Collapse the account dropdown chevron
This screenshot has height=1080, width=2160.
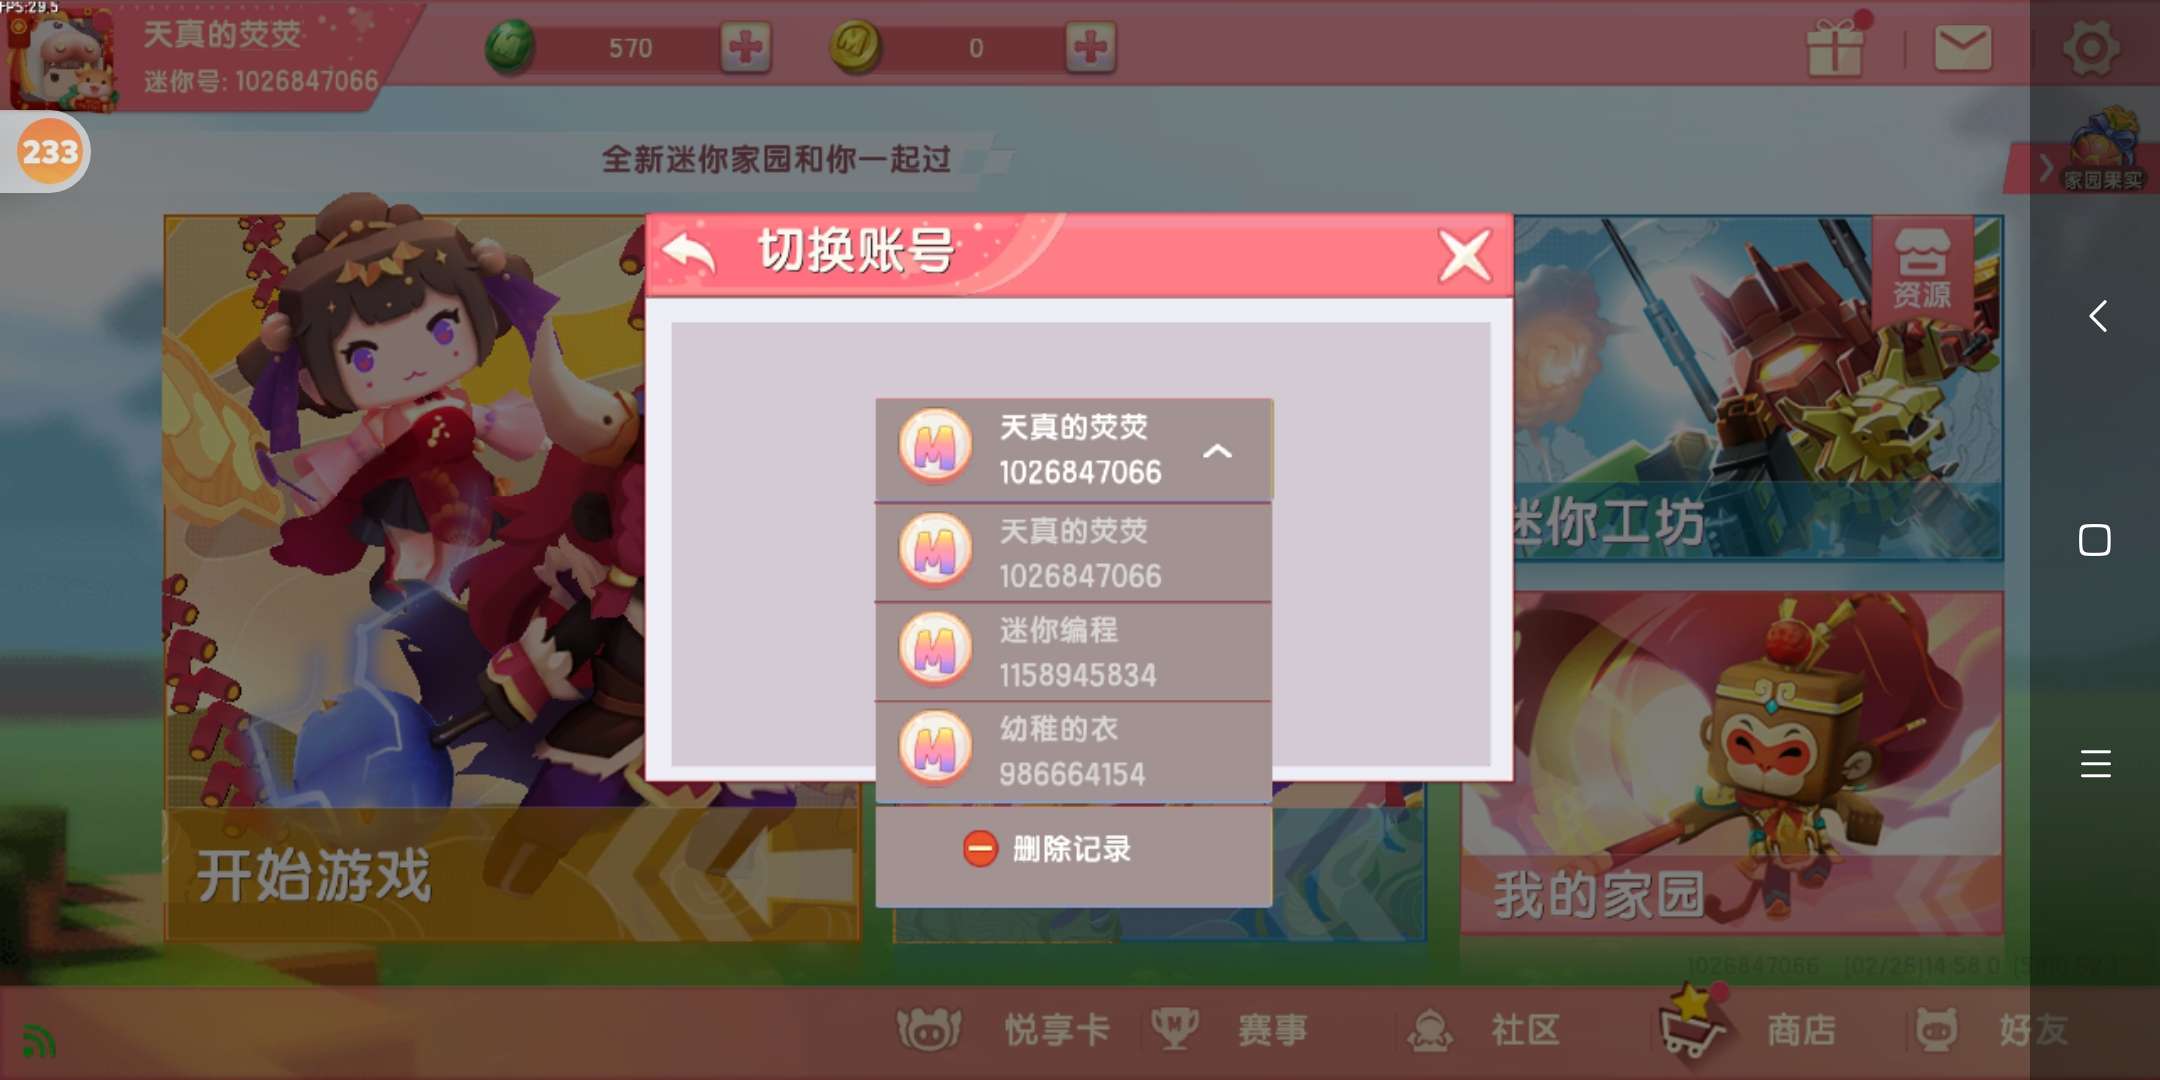click(x=1217, y=451)
